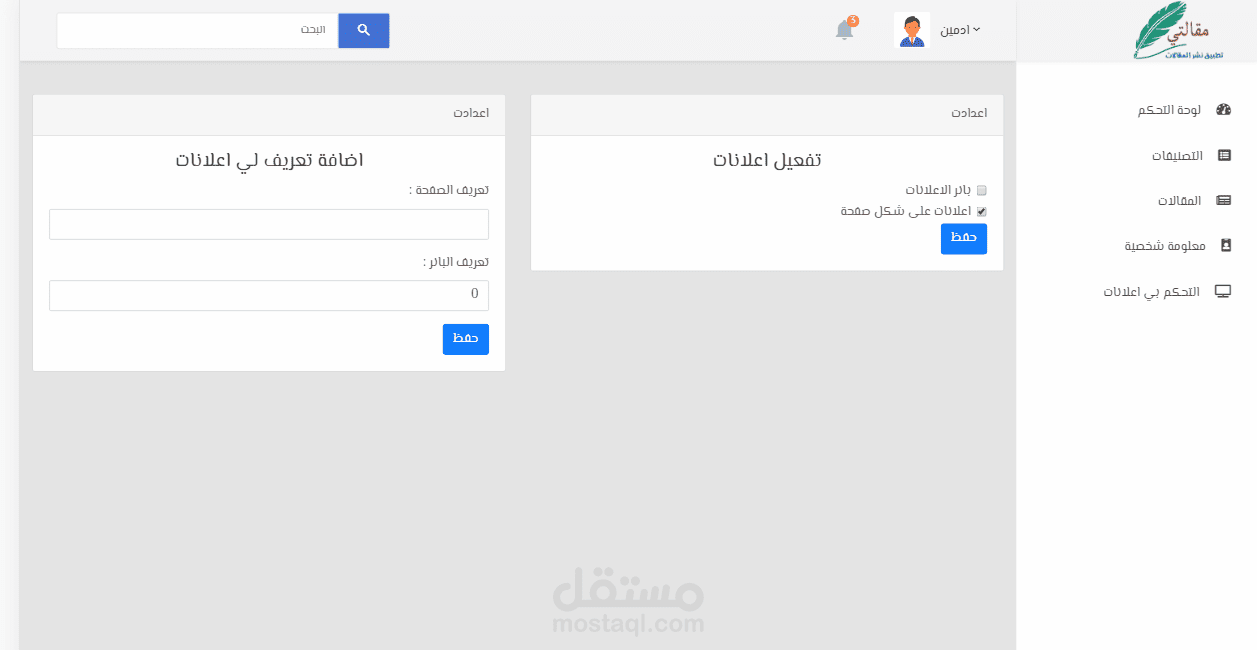Viewport: 1257px width, 650px height.
Task: Click the المقالات newspaper icon
Action: 1223,200
